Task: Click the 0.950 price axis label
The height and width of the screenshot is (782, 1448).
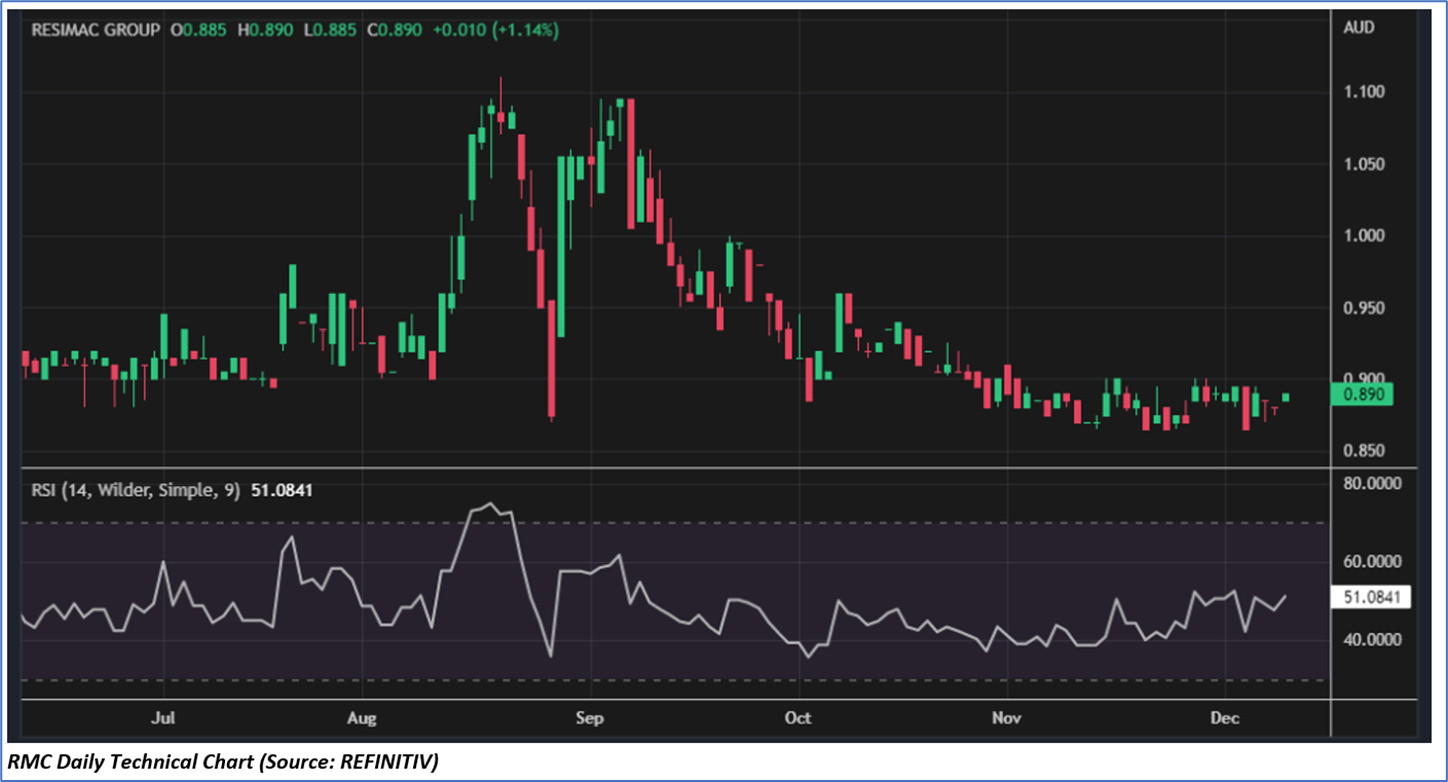Action: [x=1362, y=308]
